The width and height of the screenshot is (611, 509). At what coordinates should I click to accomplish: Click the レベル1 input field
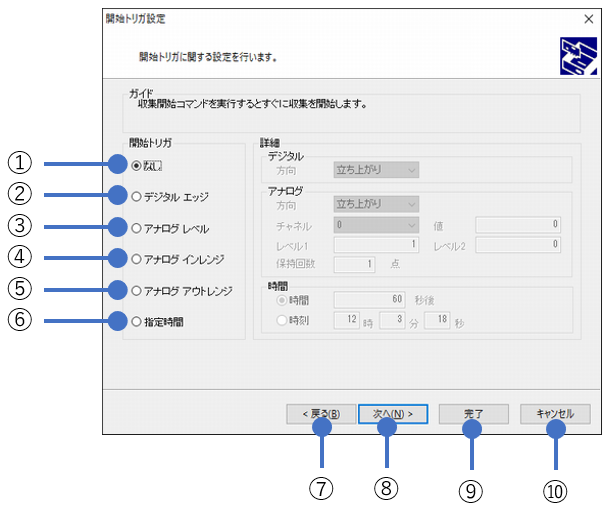[x=377, y=245]
